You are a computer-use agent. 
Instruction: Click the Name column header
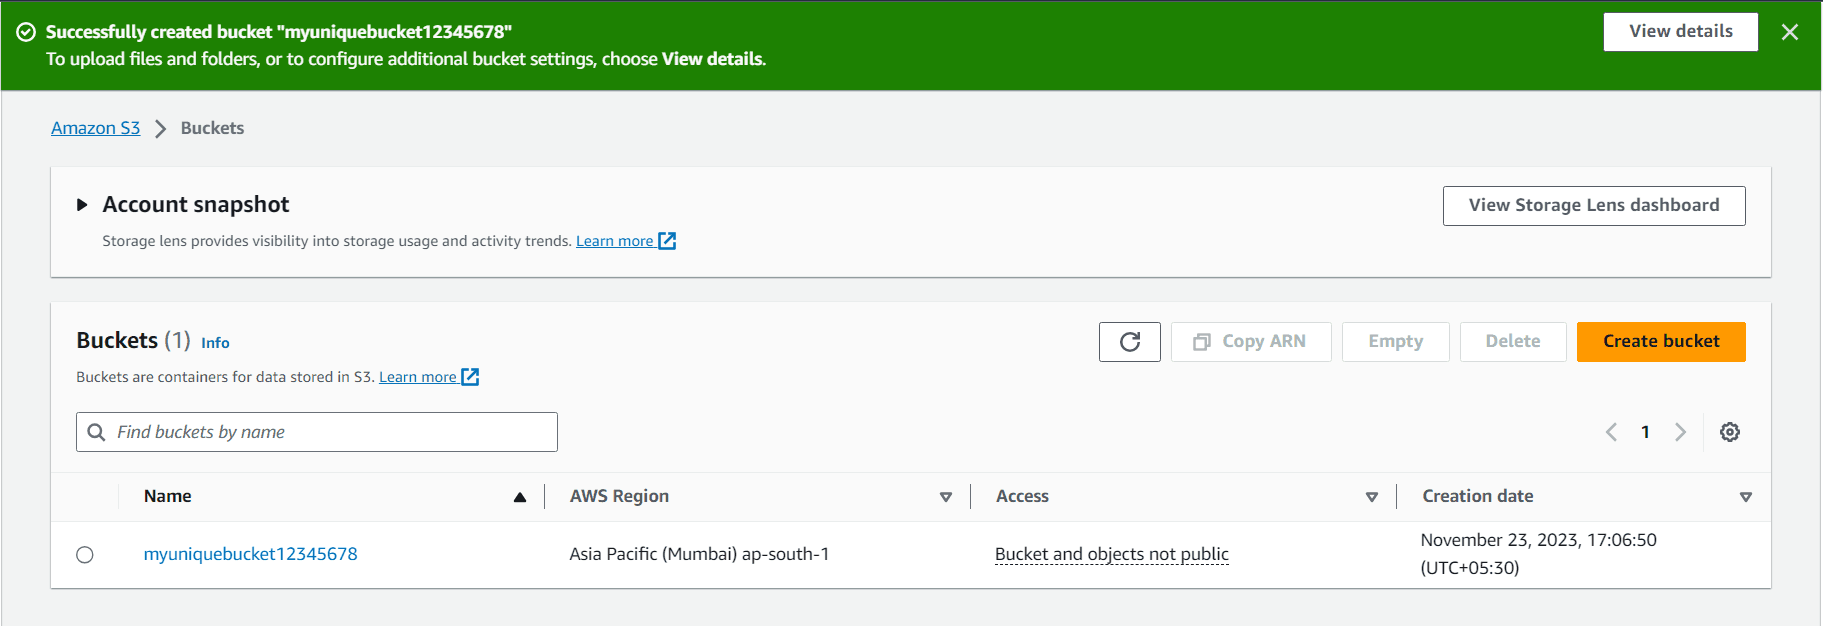click(167, 496)
